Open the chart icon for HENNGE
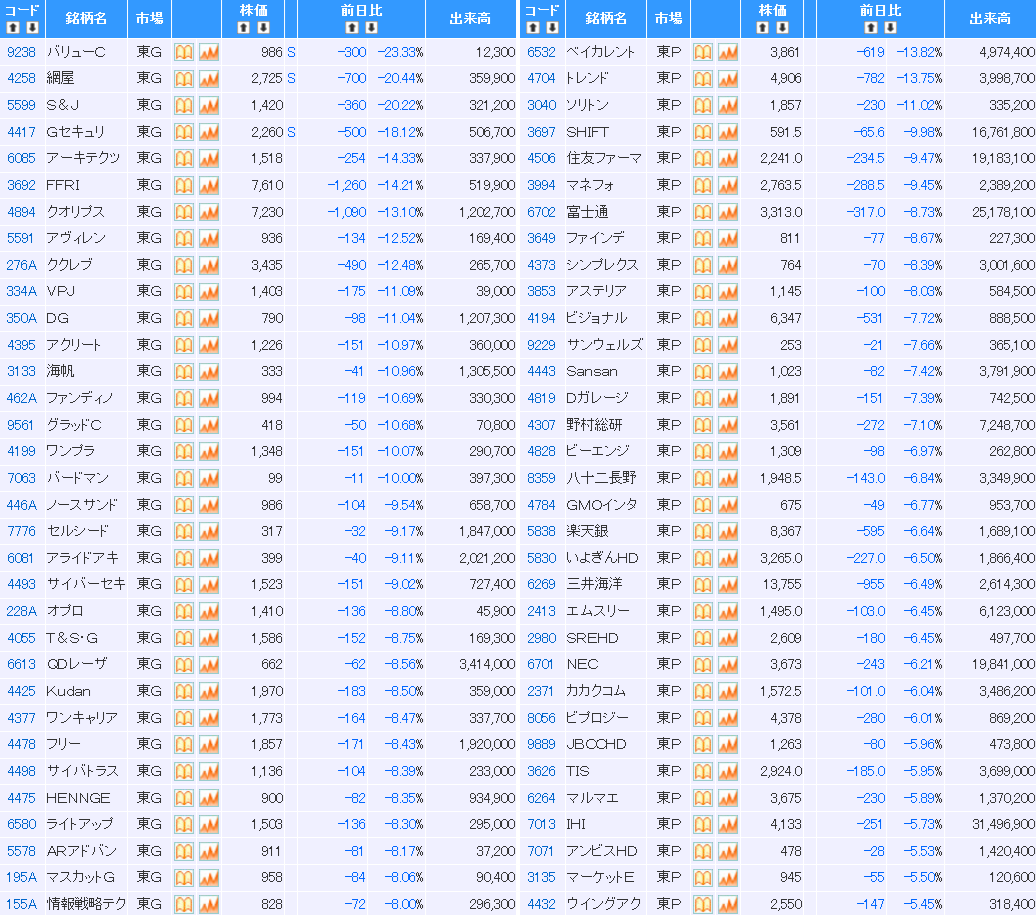This screenshot has width=1036, height=915. (x=209, y=798)
